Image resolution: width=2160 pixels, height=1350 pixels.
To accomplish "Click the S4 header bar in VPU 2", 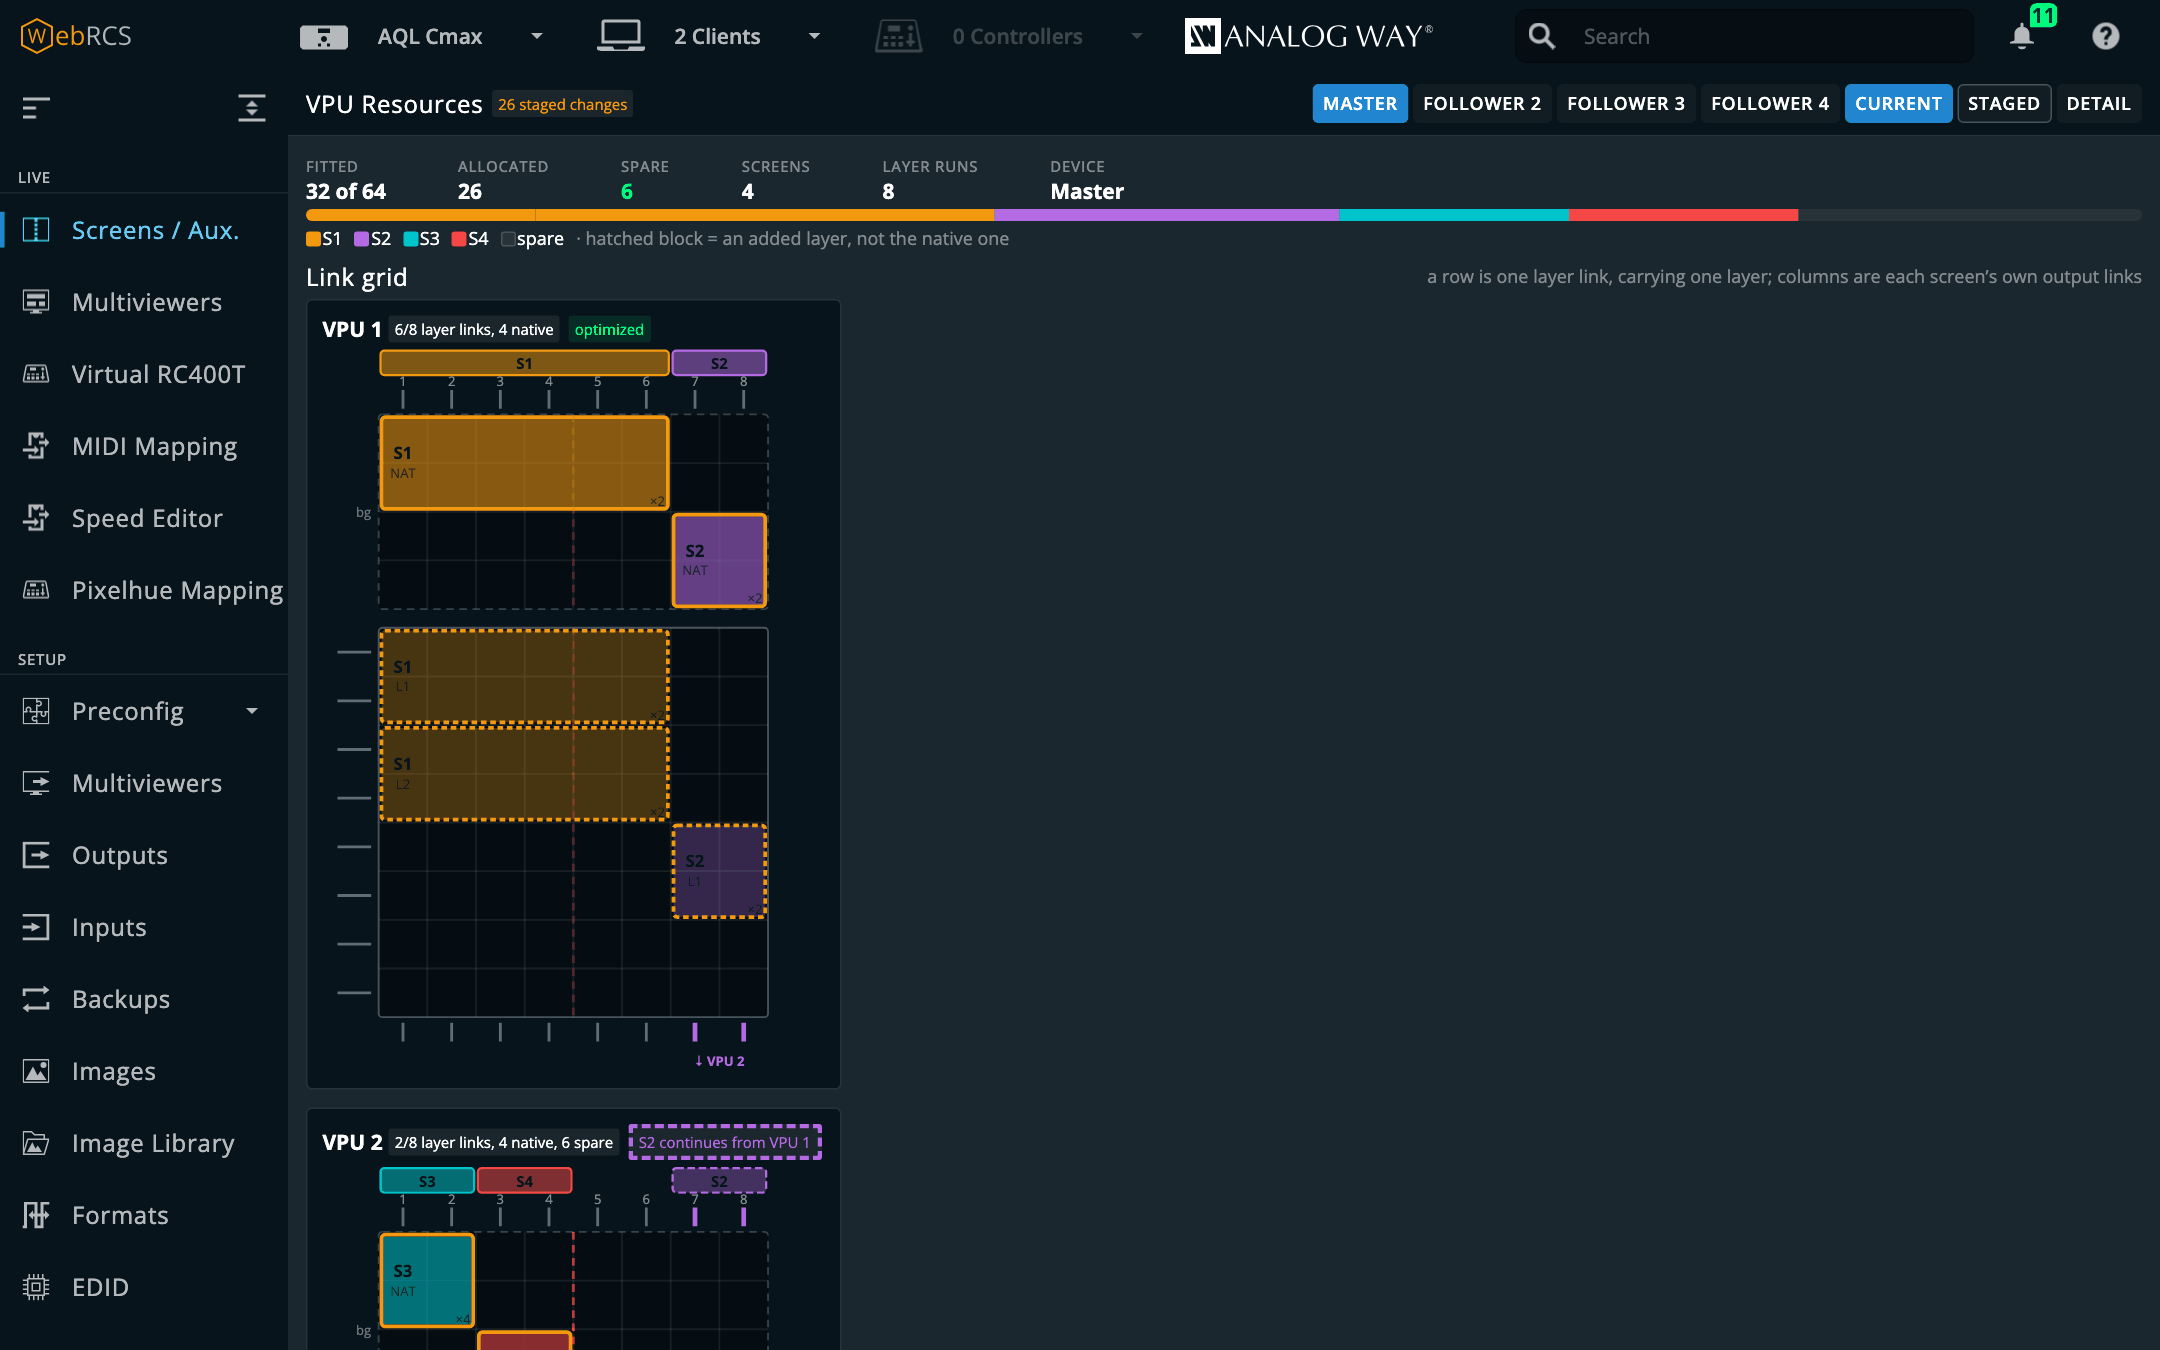I will coord(524,1181).
